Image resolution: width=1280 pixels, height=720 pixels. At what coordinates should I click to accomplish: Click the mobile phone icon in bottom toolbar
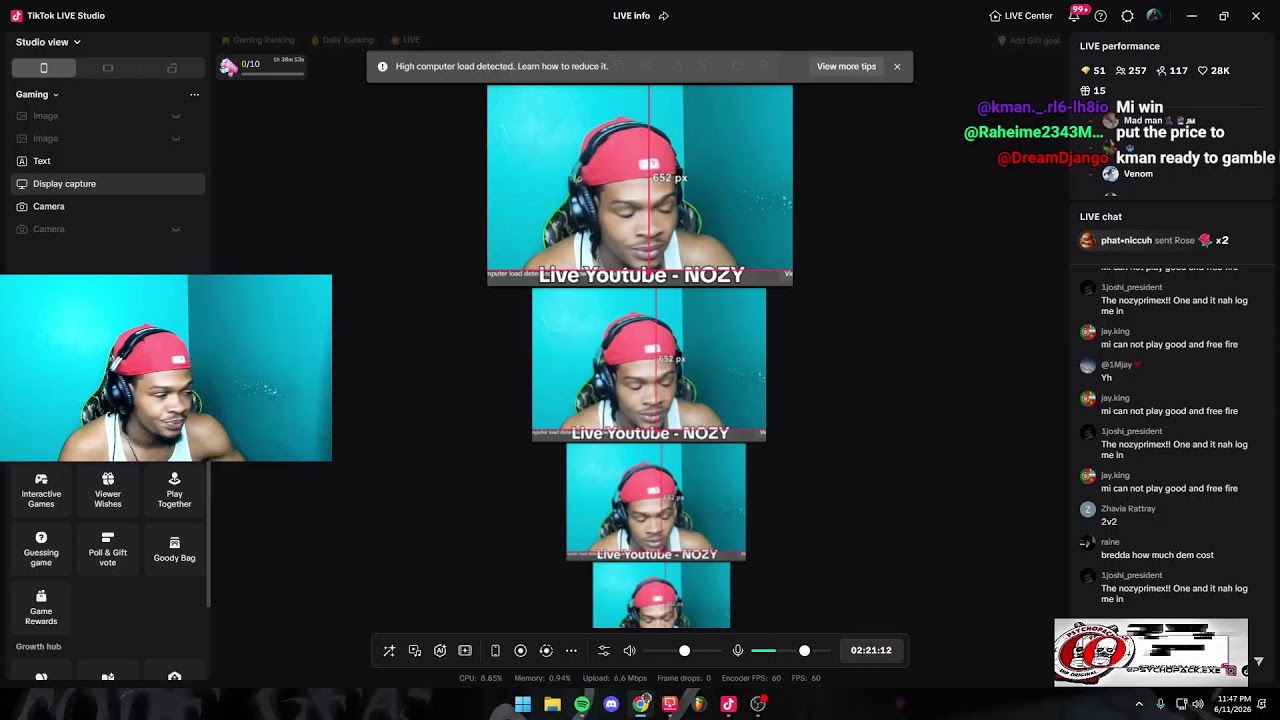[x=495, y=650]
